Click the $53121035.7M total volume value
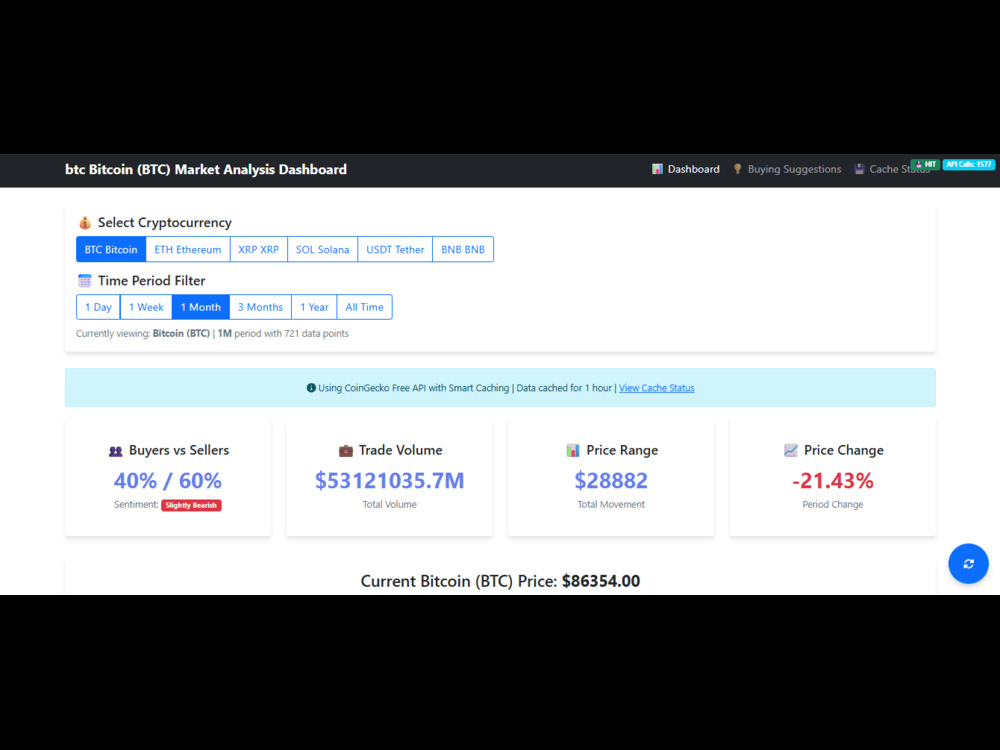This screenshot has width=1000, height=750. [x=390, y=480]
